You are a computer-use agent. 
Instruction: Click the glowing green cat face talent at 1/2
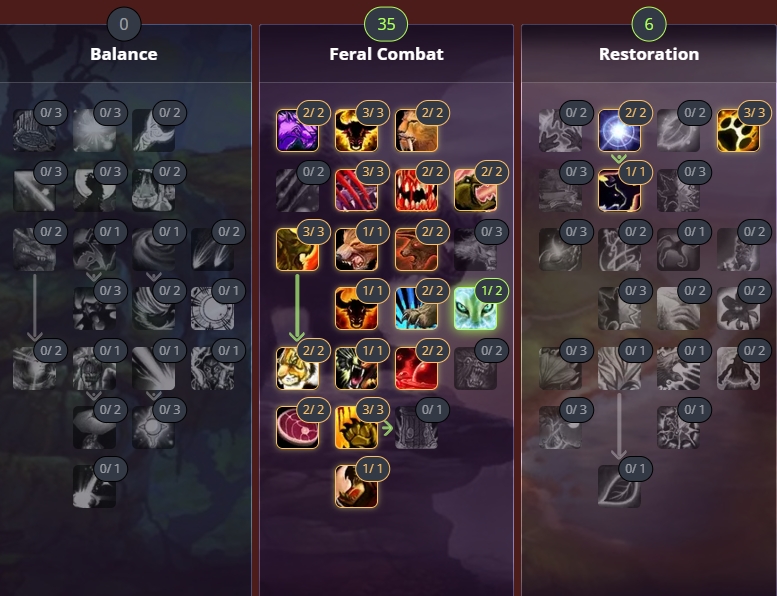click(475, 309)
